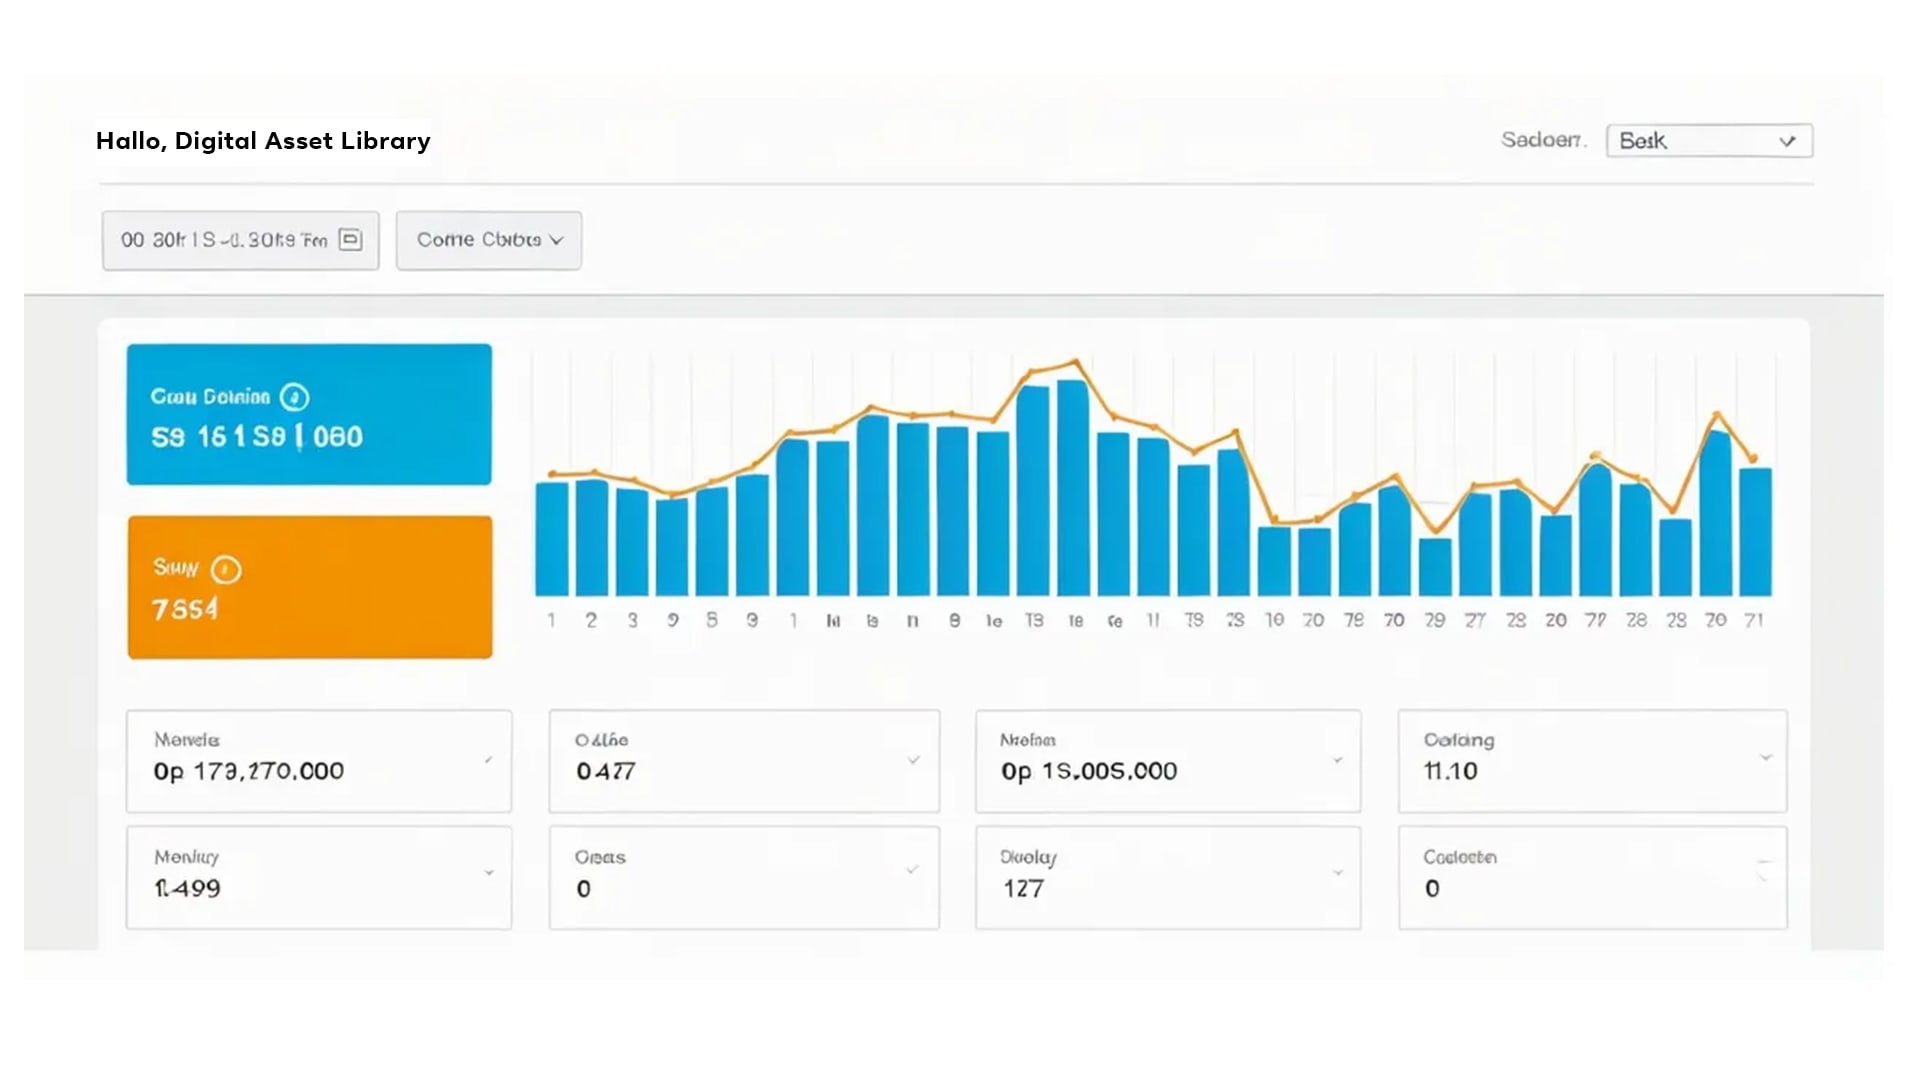Click the "Dkolay" card label
This screenshot has height=1080, width=1920.
click(1028, 858)
